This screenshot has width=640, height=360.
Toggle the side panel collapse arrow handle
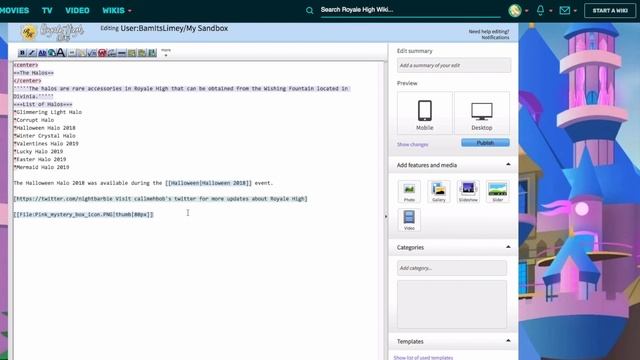(x=386, y=216)
